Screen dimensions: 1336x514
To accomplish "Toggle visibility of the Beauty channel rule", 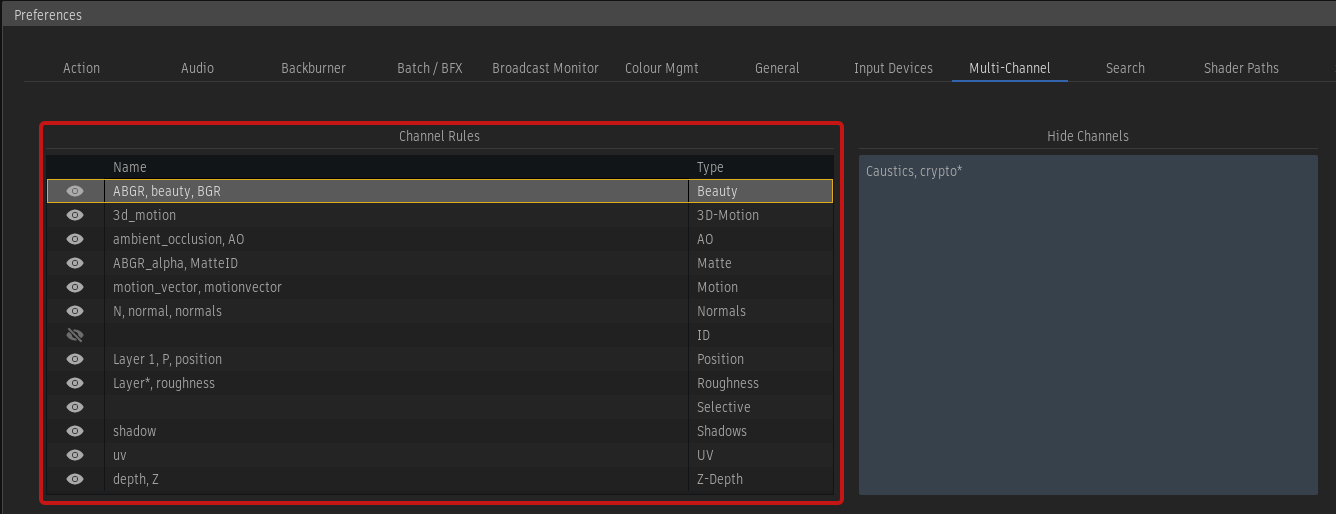I will pyautogui.click(x=75, y=191).
